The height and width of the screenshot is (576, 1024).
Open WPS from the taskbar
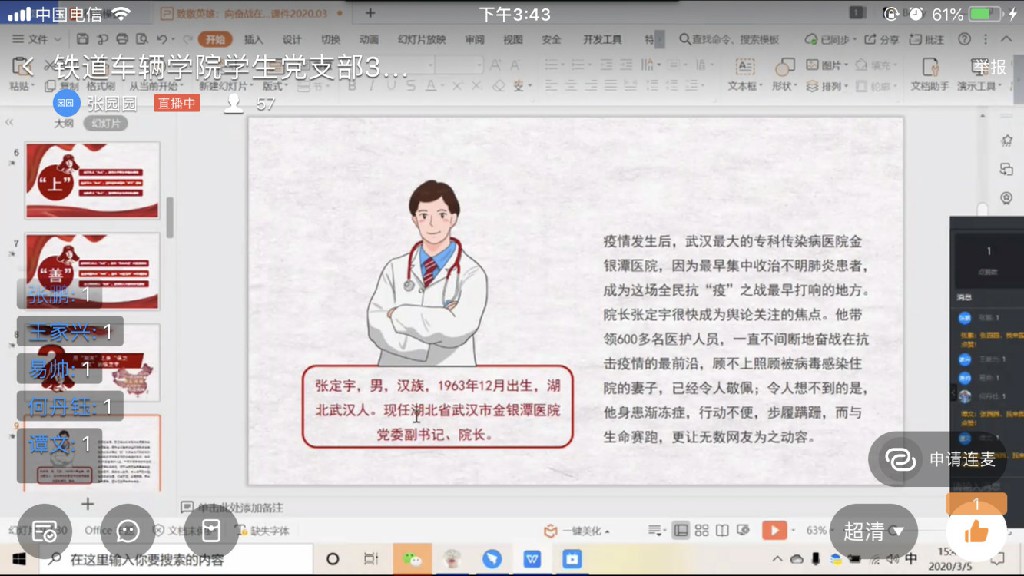coord(532,559)
